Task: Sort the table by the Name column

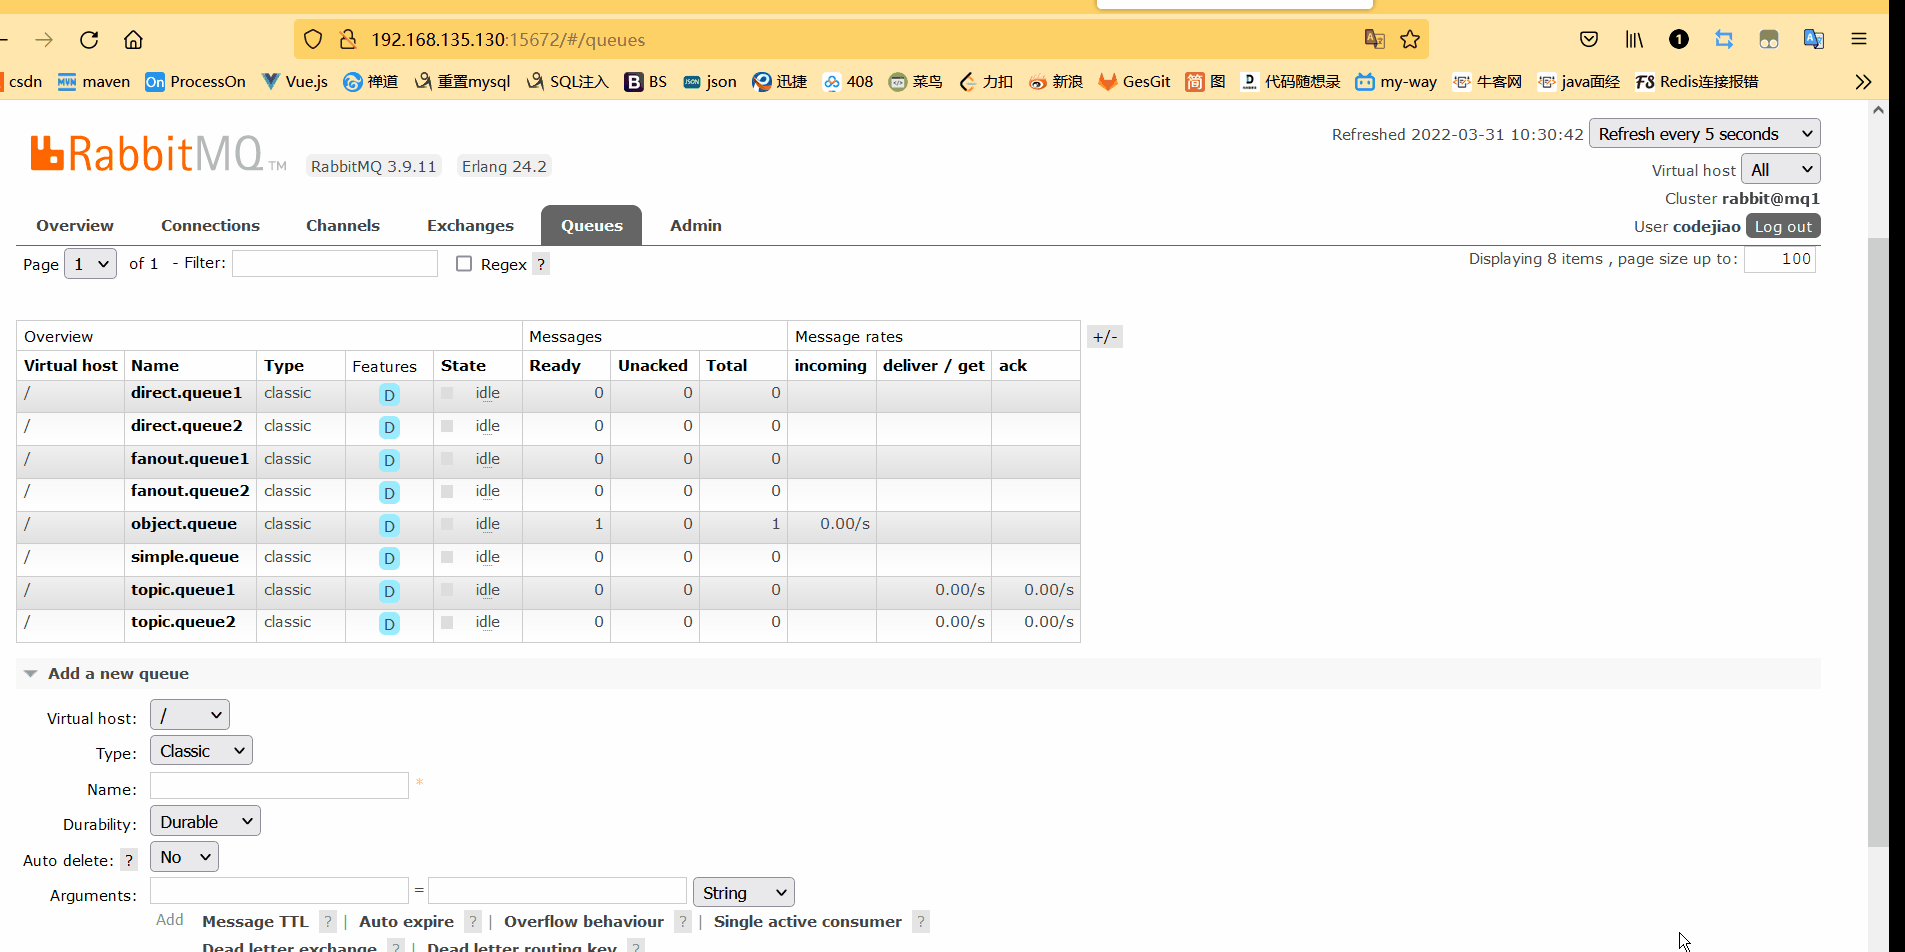Action: [x=155, y=366]
